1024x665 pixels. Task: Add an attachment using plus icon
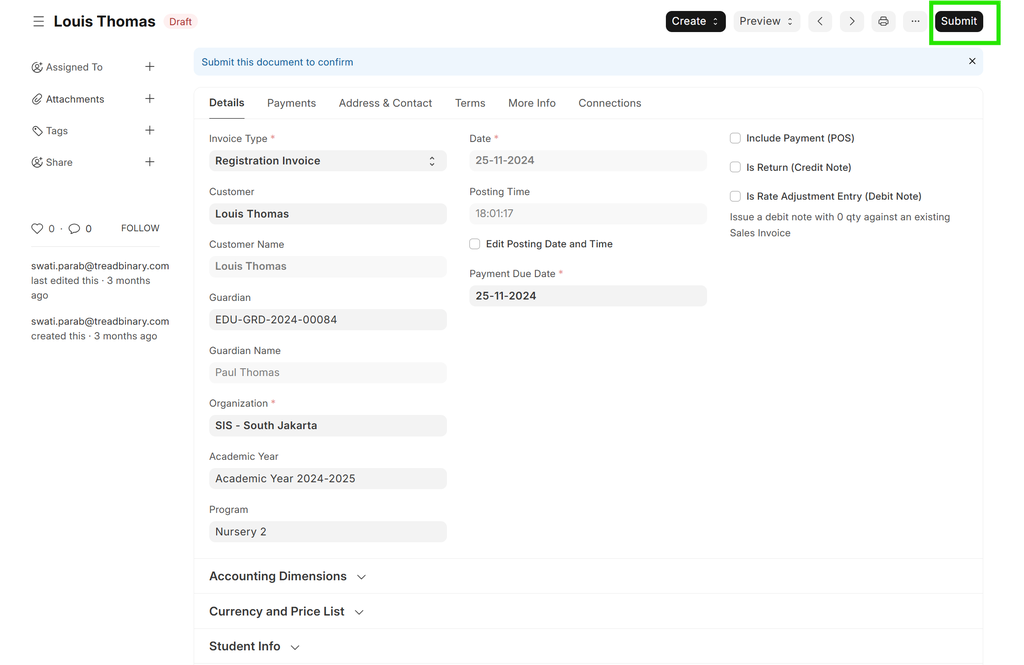pyautogui.click(x=150, y=99)
